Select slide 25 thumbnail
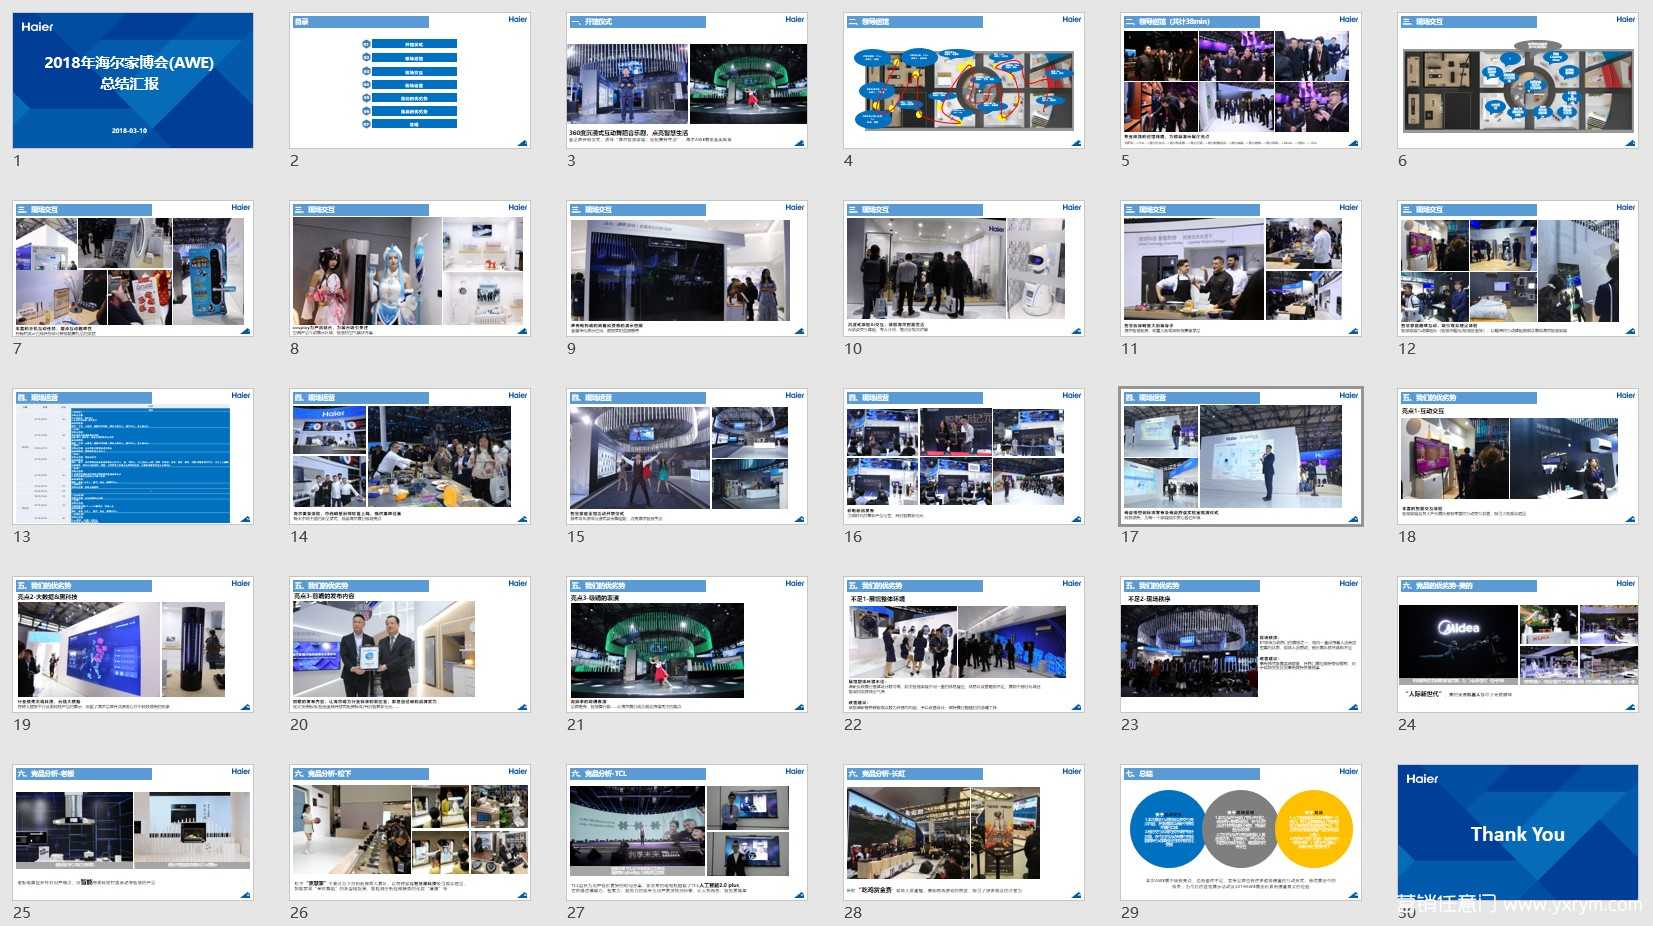 (133, 833)
